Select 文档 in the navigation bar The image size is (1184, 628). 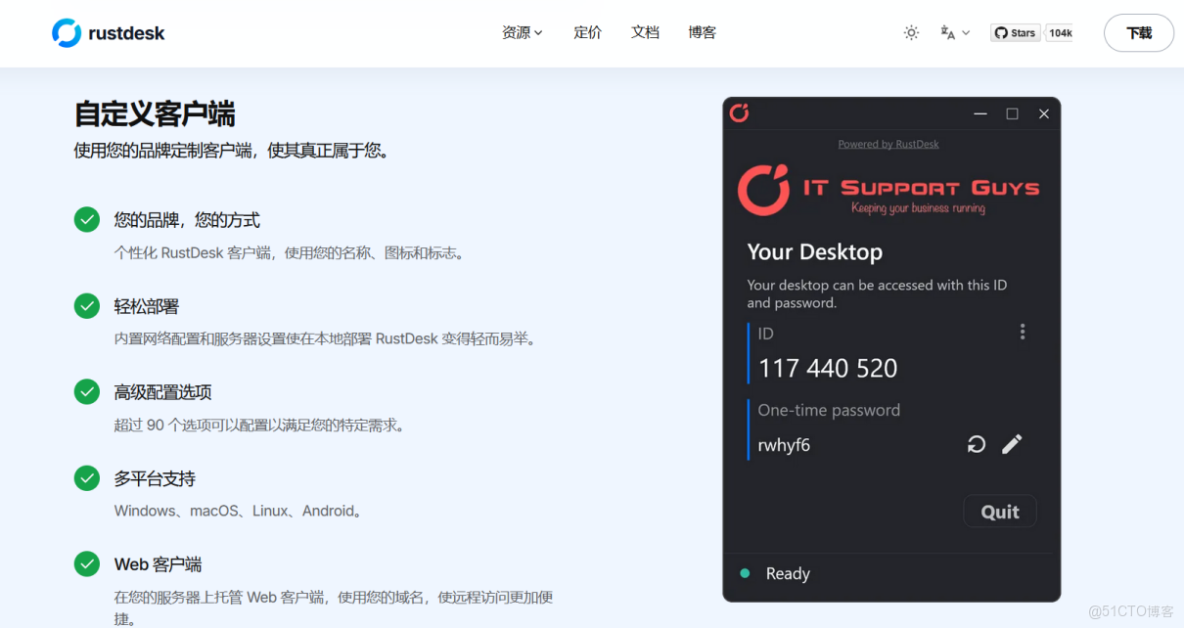645,31
